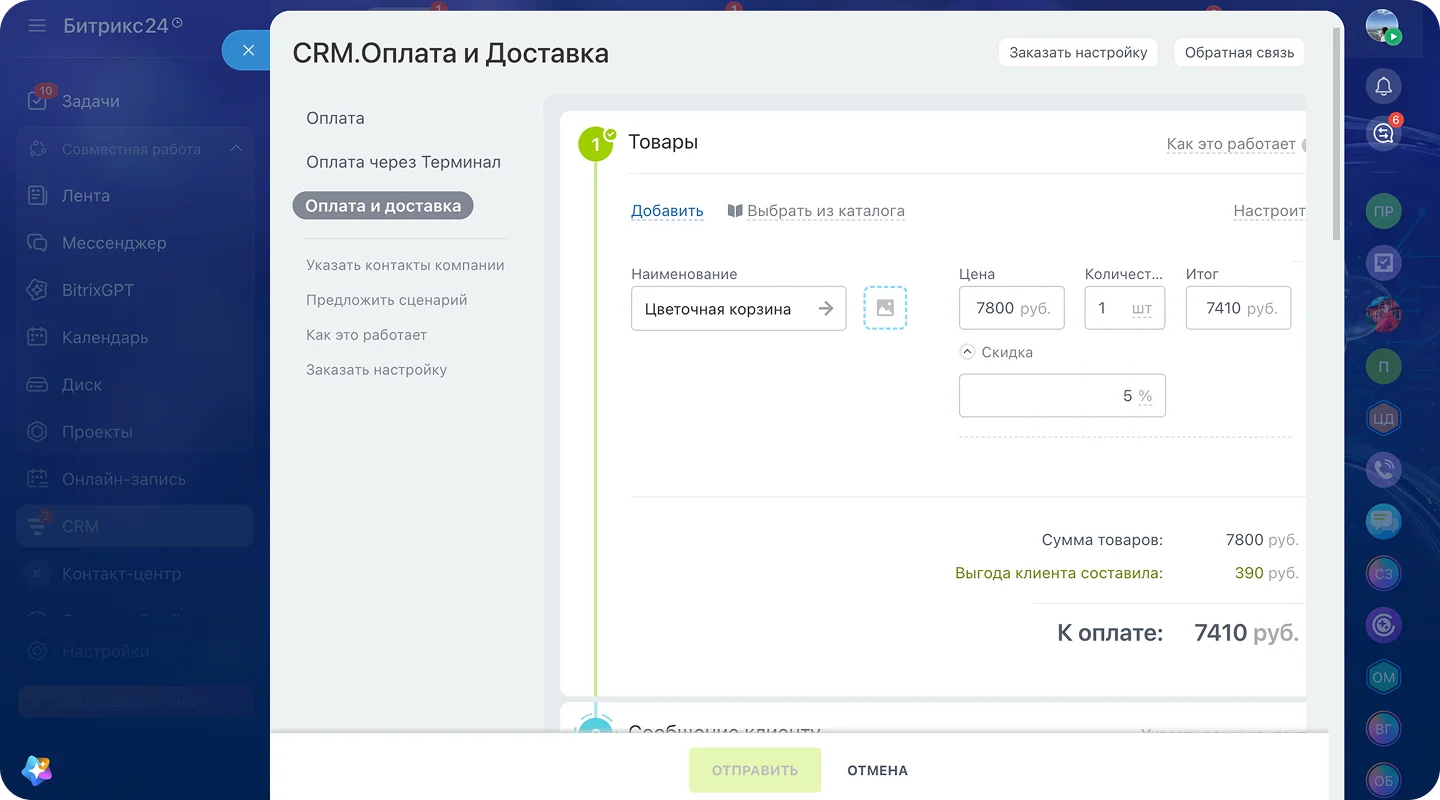1440x800 pixels.
Task: Collapse the Скидка section toggle
Action: (967, 352)
